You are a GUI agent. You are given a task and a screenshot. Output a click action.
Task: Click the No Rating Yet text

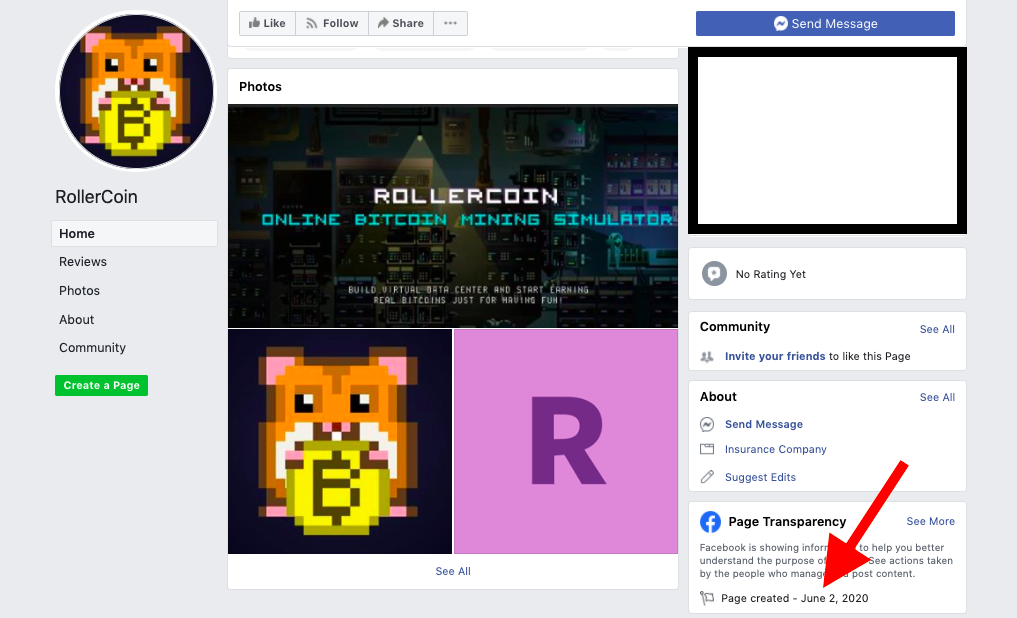pos(771,274)
